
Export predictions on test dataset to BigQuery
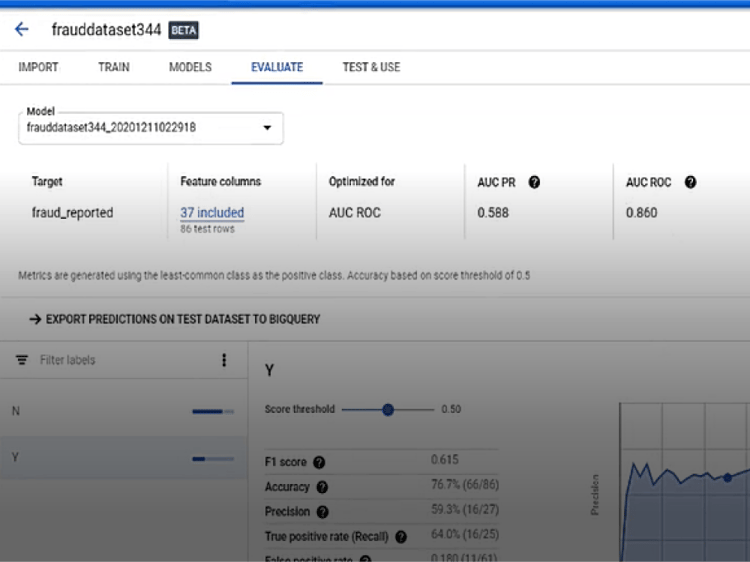point(175,319)
